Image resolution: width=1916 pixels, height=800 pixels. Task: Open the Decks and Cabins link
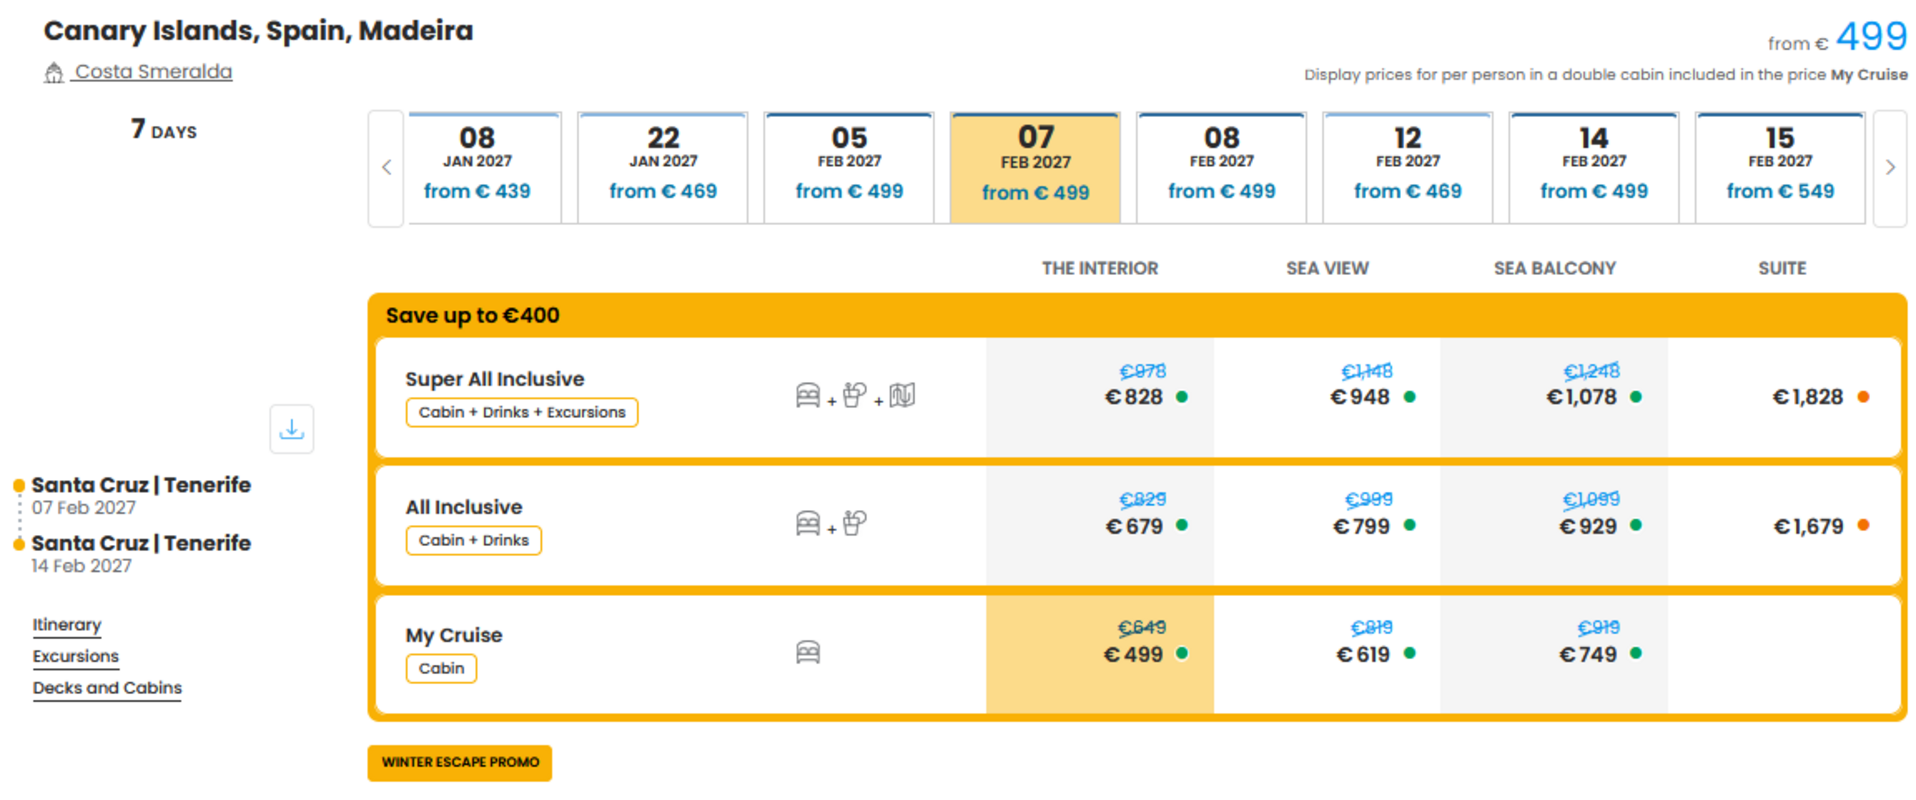pyautogui.click(x=107, y=688)
